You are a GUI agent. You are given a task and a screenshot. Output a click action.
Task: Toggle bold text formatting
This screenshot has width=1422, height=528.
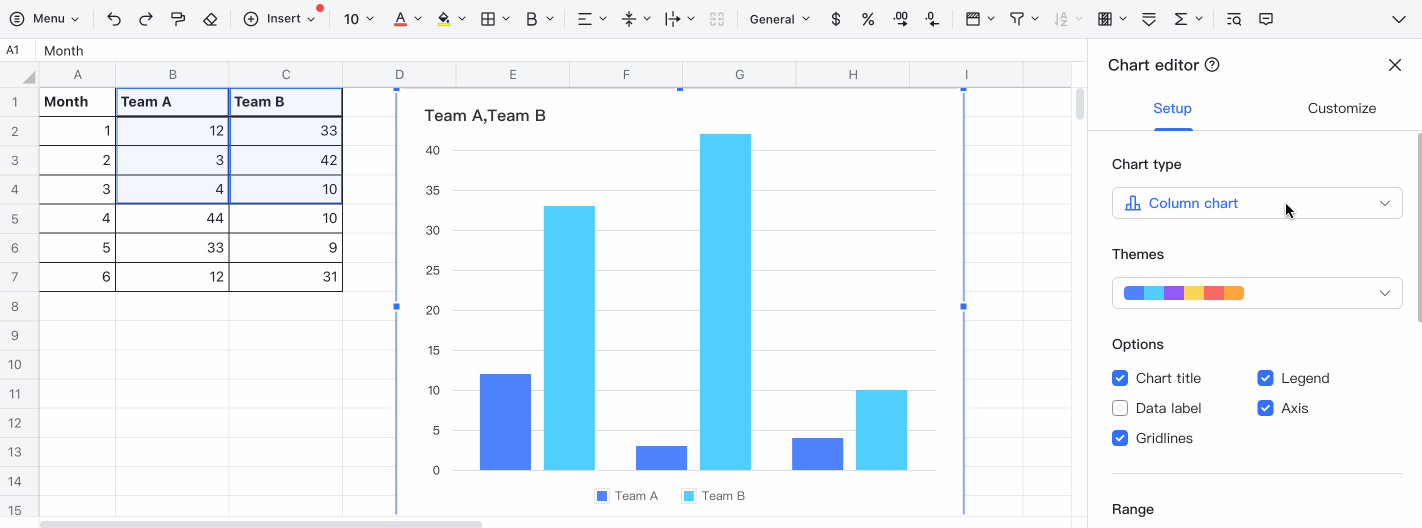click(531, 19)
